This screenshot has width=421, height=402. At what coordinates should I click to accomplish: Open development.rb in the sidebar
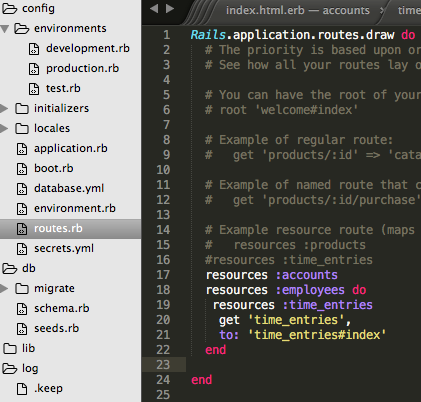coord(88,49)
